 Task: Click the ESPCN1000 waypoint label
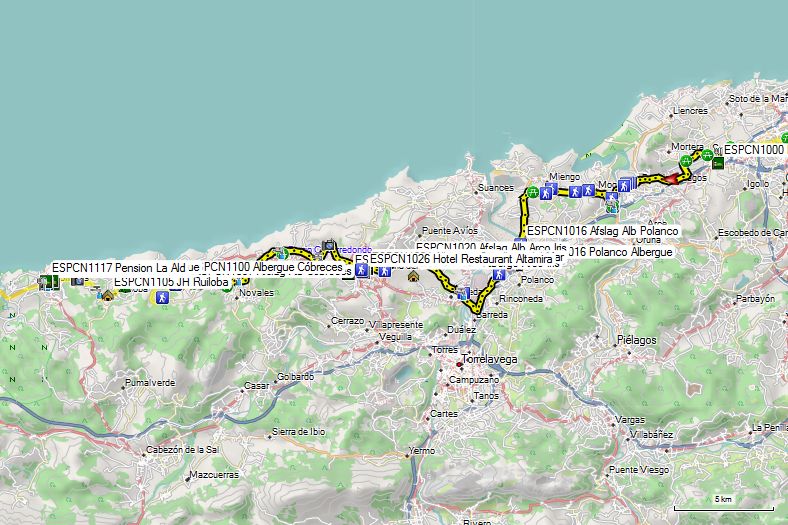tap(754, 149)
